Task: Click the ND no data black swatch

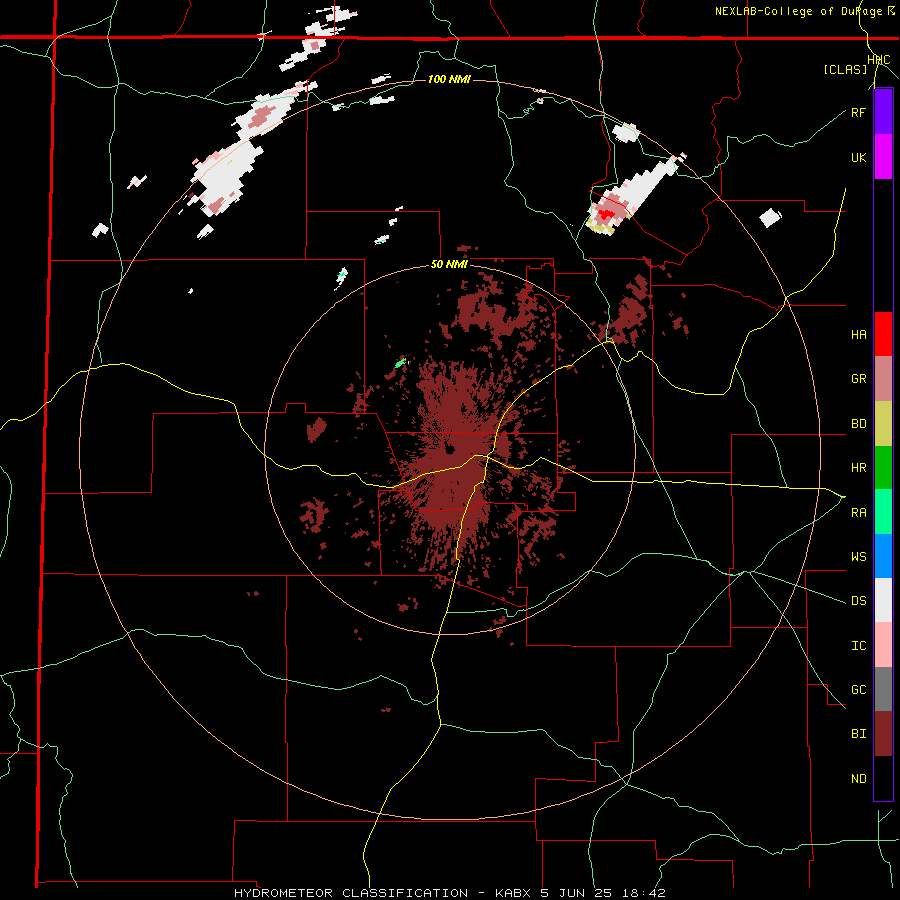Action: (x=883, y=778)
